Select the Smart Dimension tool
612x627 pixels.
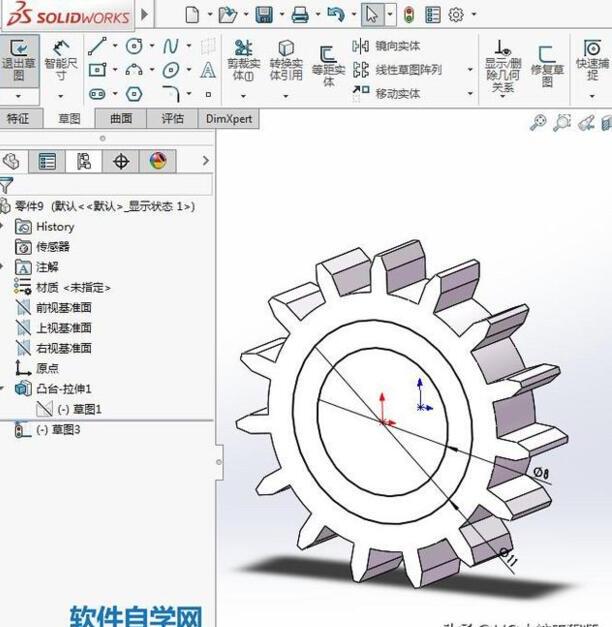62,62
